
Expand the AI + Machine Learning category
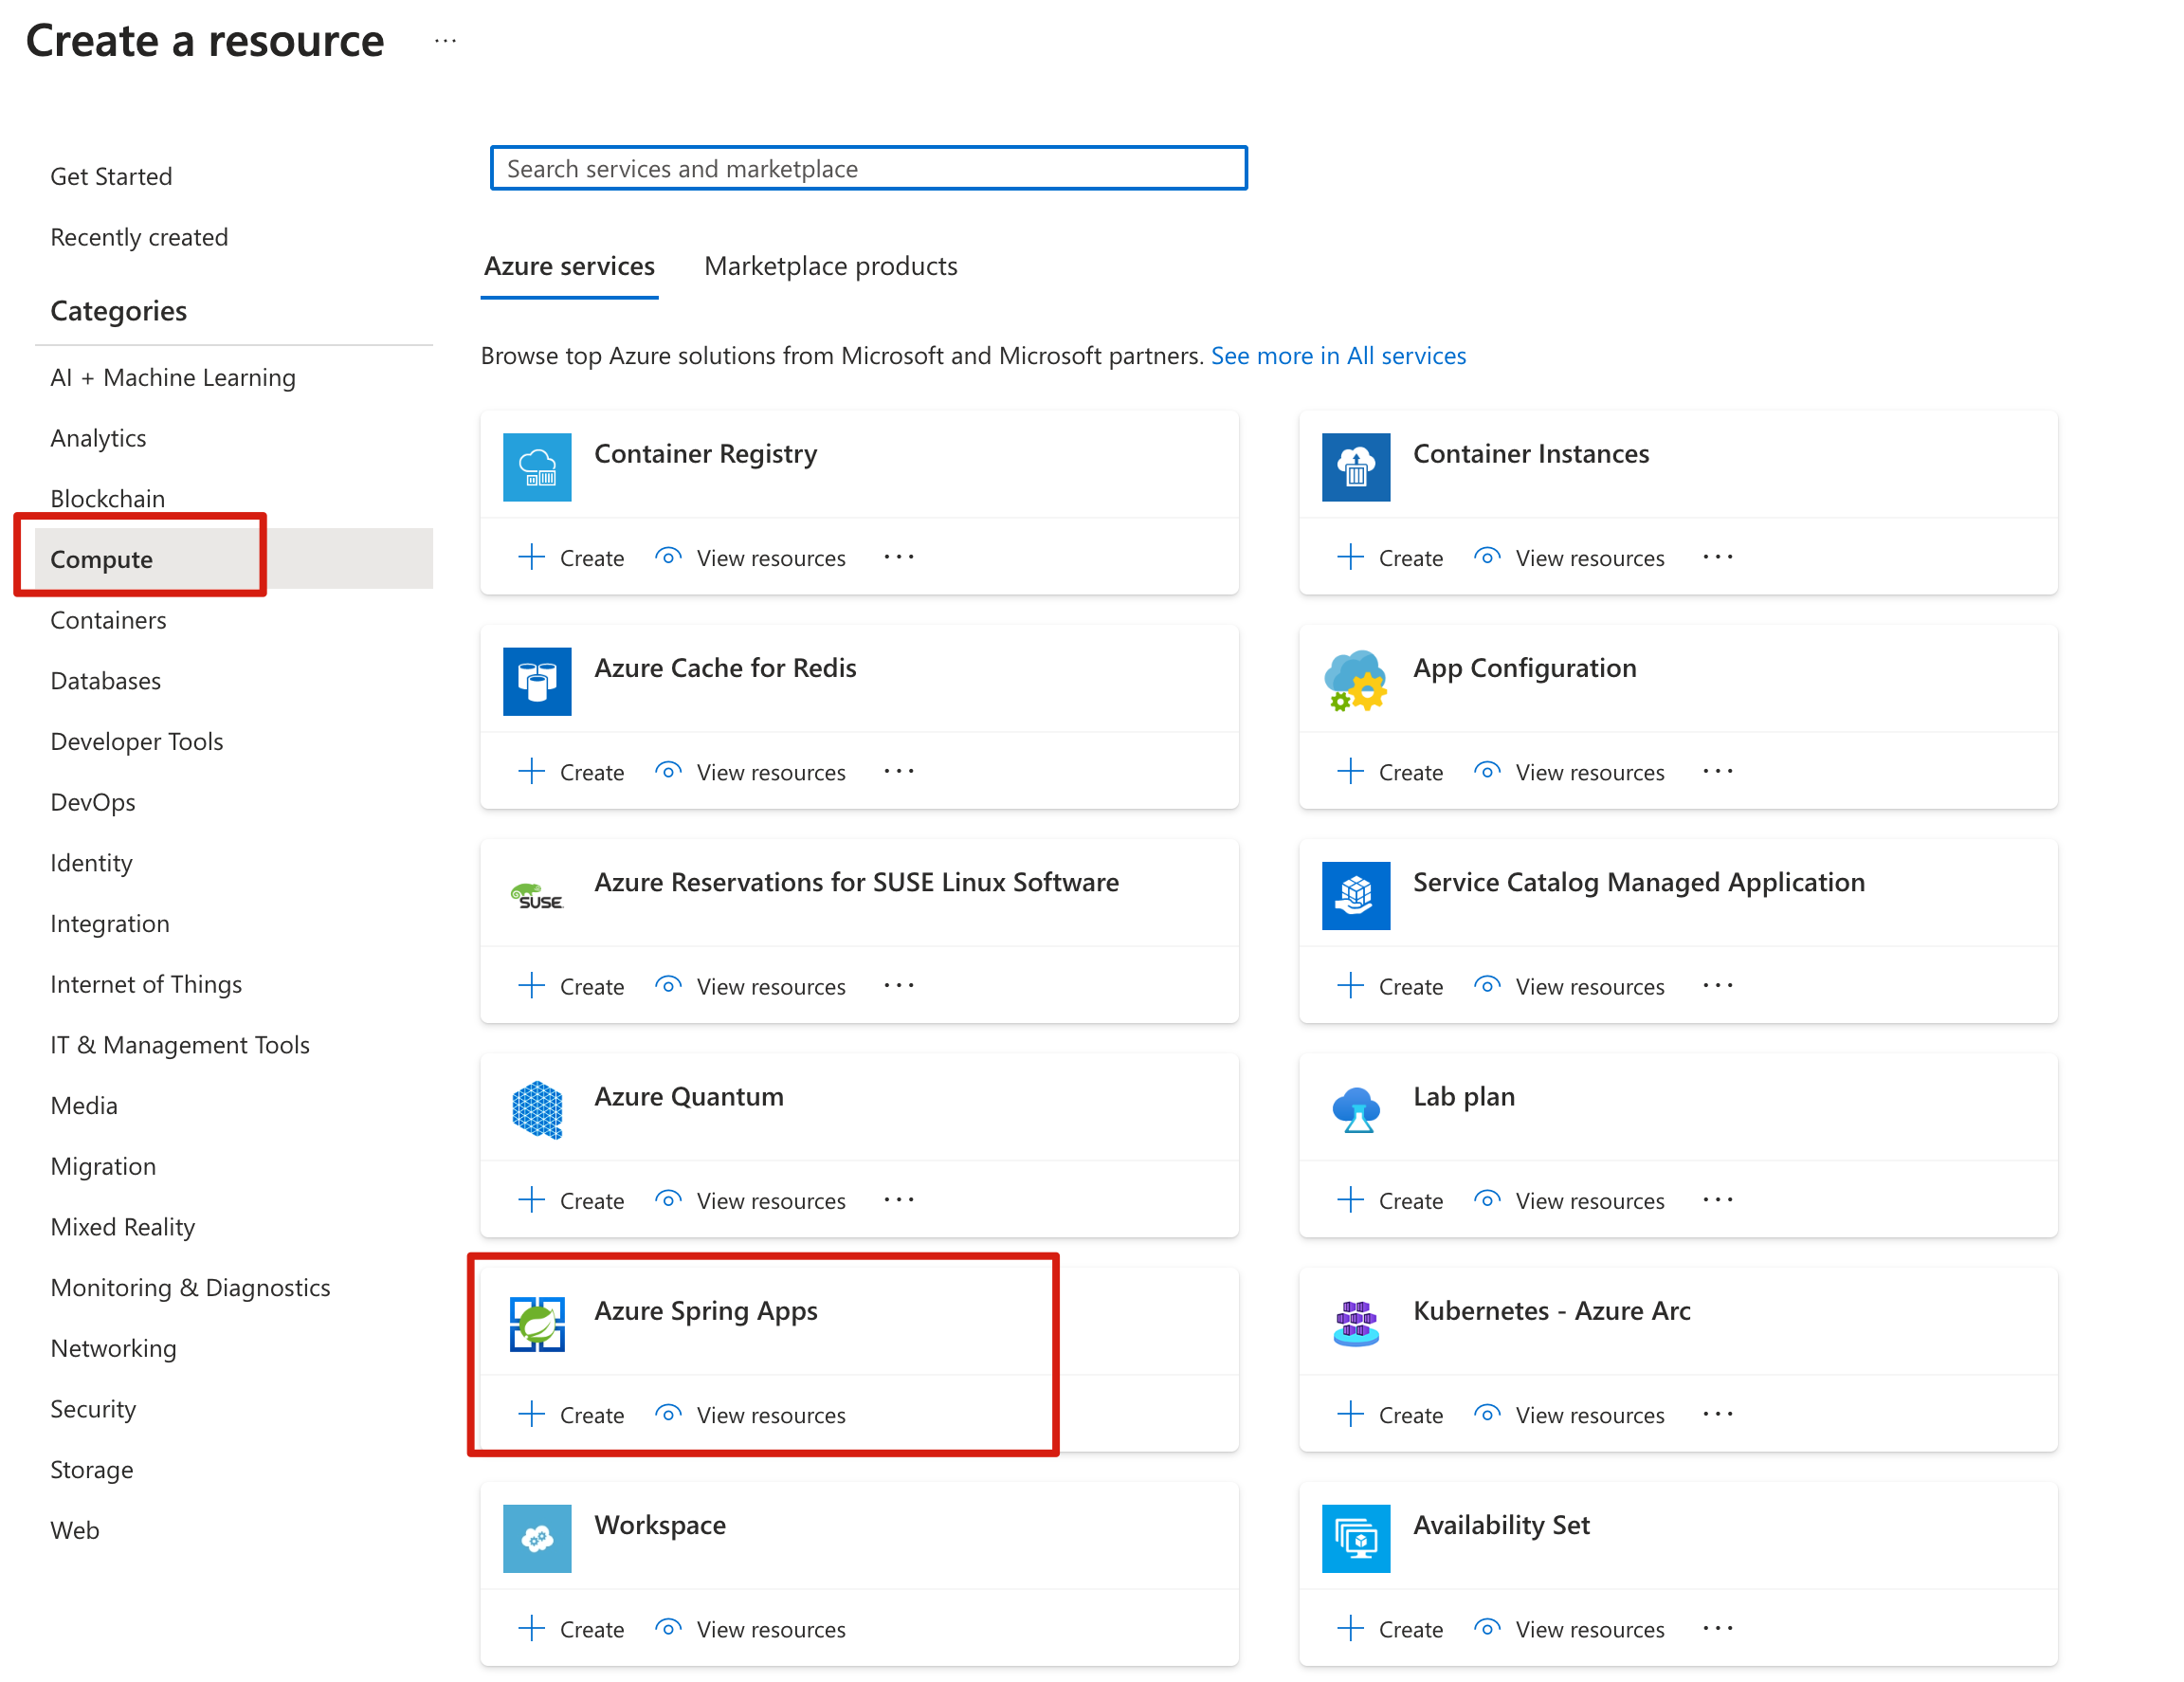[x=172, y=375]
